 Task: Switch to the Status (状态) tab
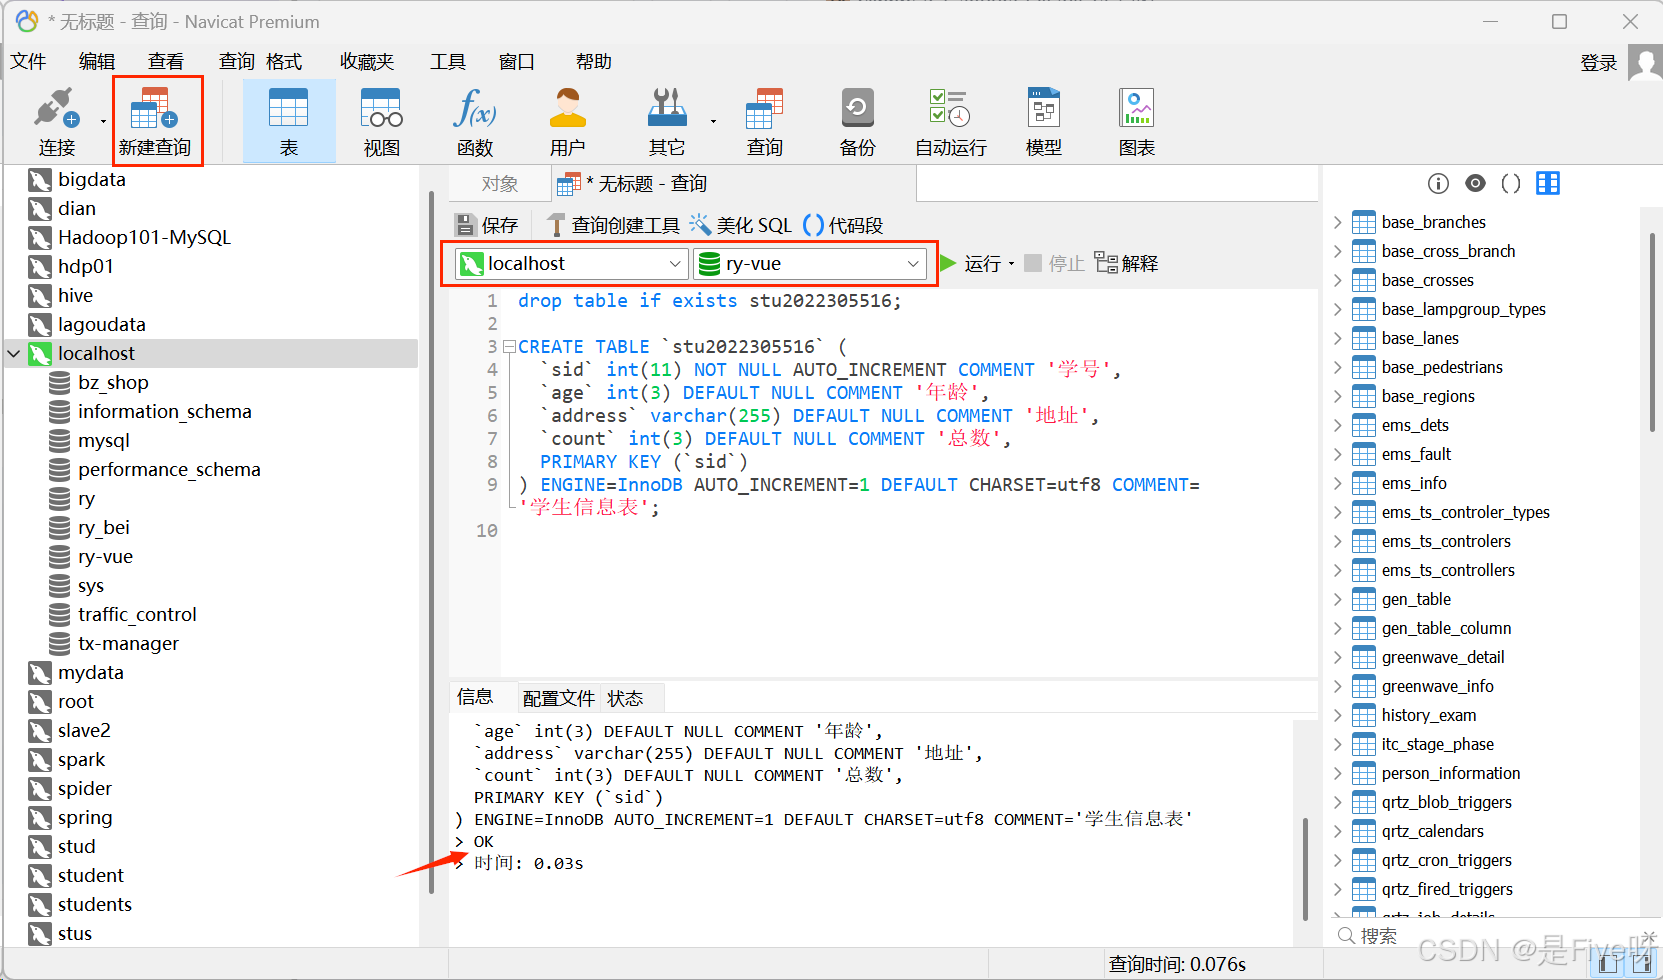pyautogui.click(x=625, y=698)
